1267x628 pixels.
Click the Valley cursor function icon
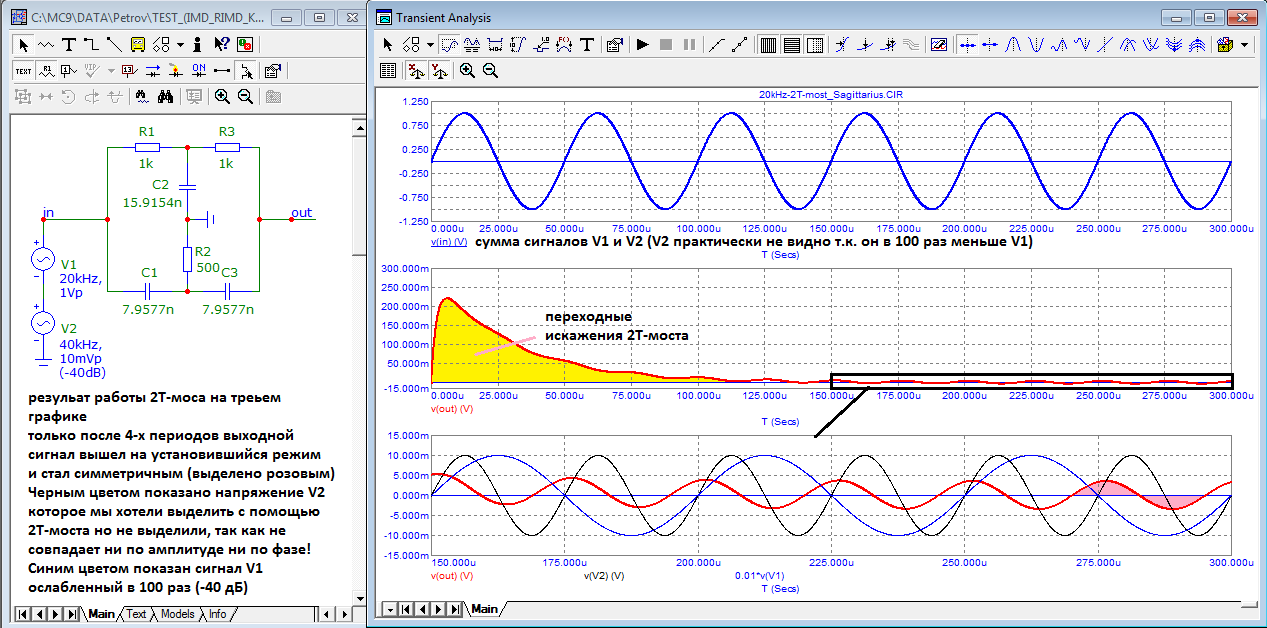pos(1036,45)
